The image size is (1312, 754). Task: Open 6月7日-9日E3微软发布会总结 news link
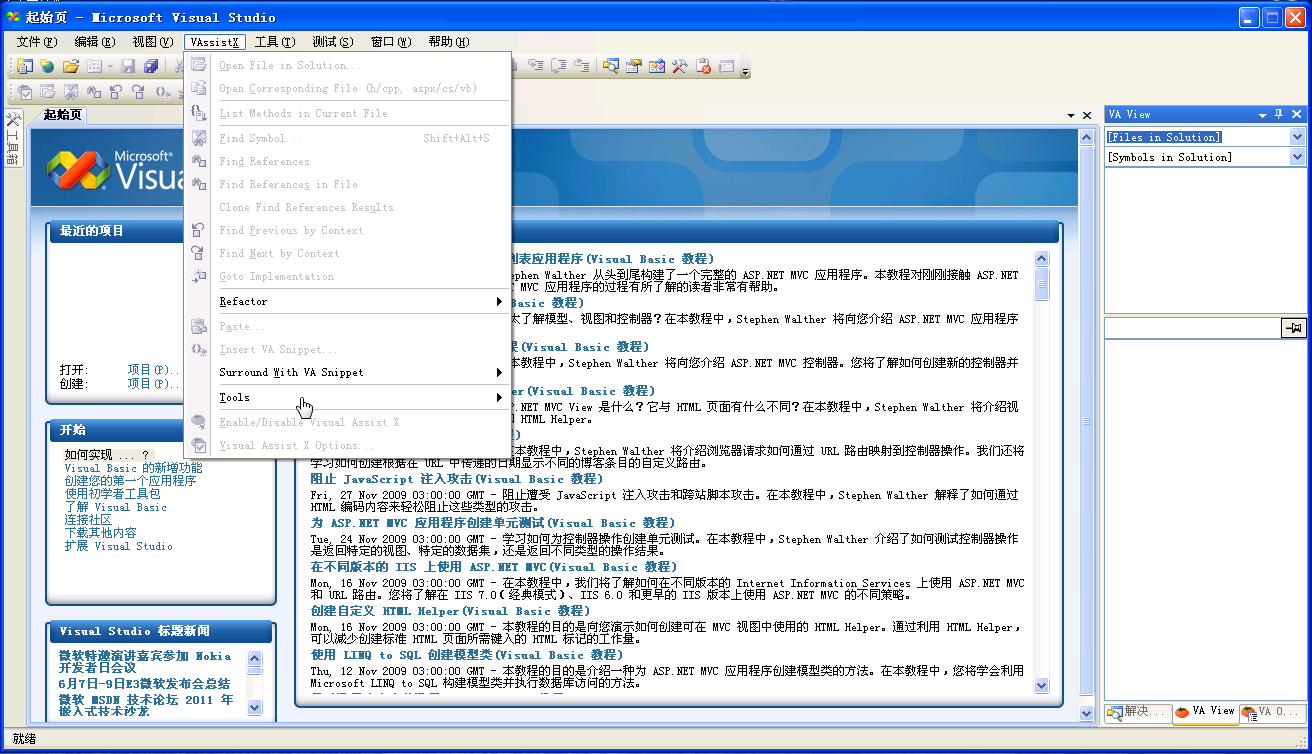coord(144,684)
